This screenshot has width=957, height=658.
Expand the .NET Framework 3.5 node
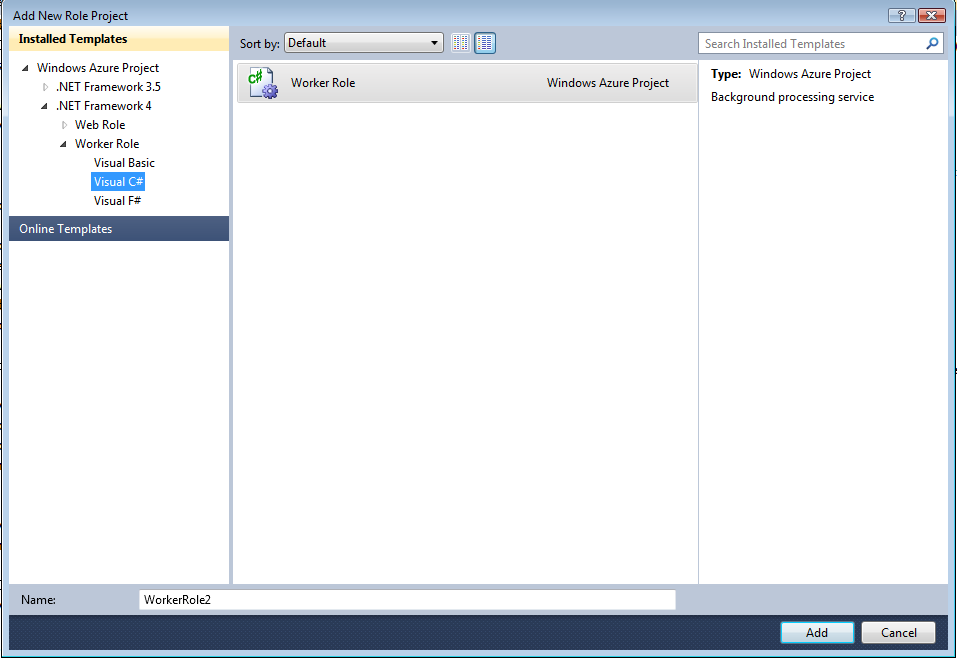click(45, 87)
